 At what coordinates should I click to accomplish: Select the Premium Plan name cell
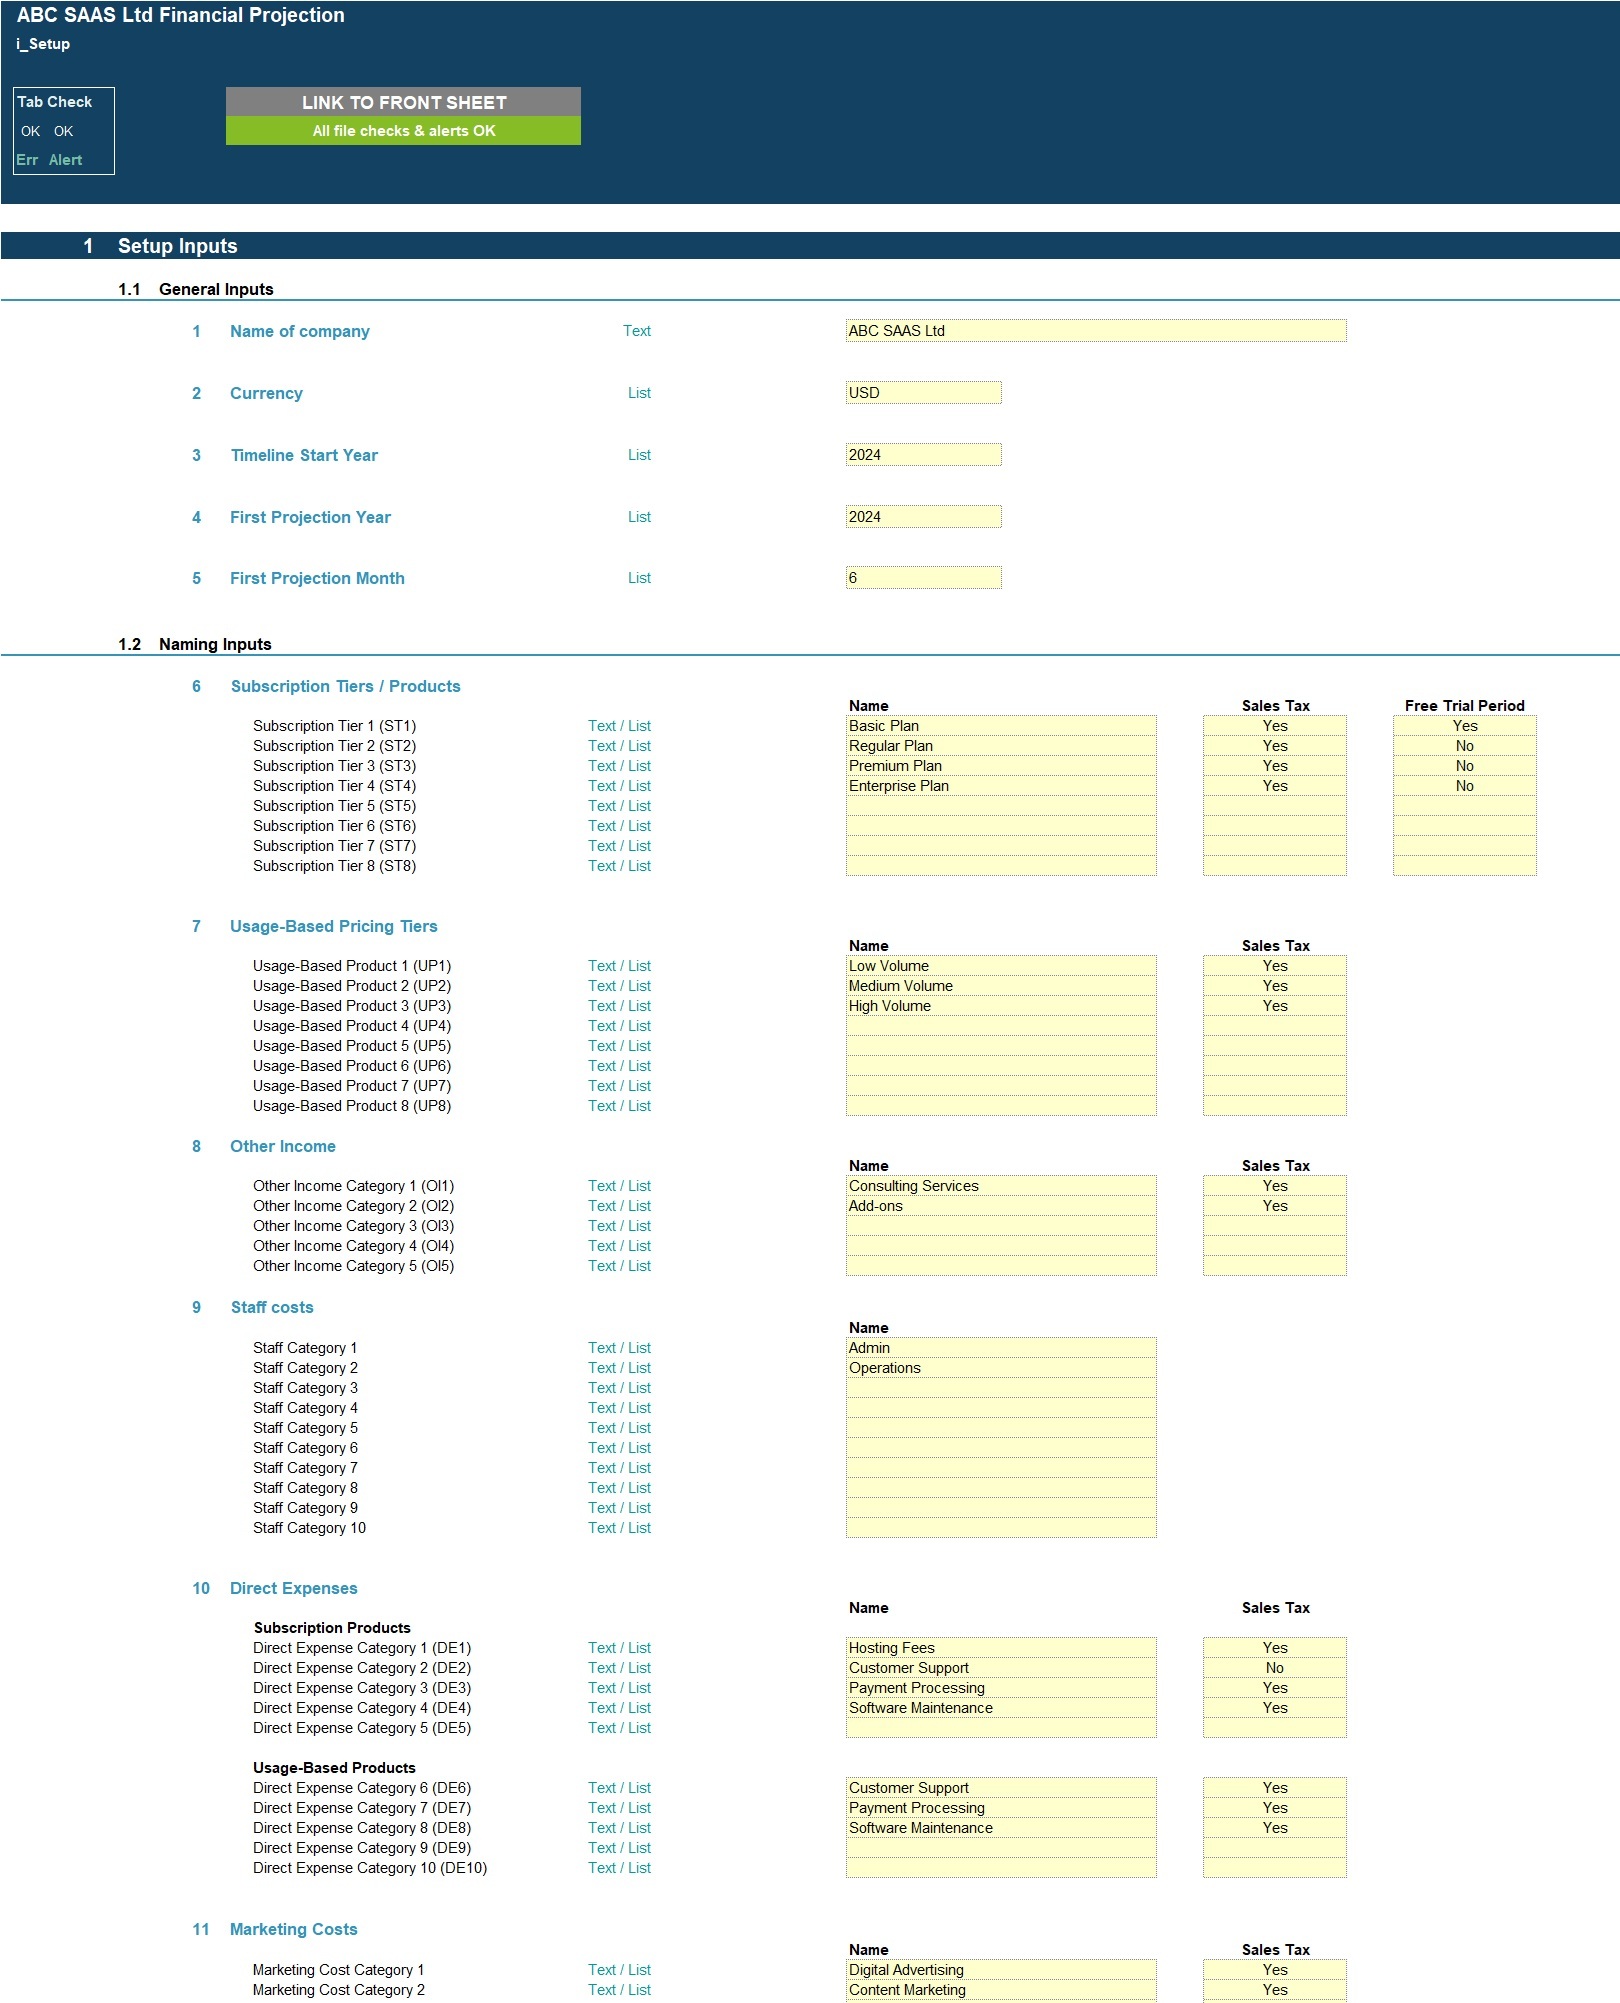(1001, 766)
